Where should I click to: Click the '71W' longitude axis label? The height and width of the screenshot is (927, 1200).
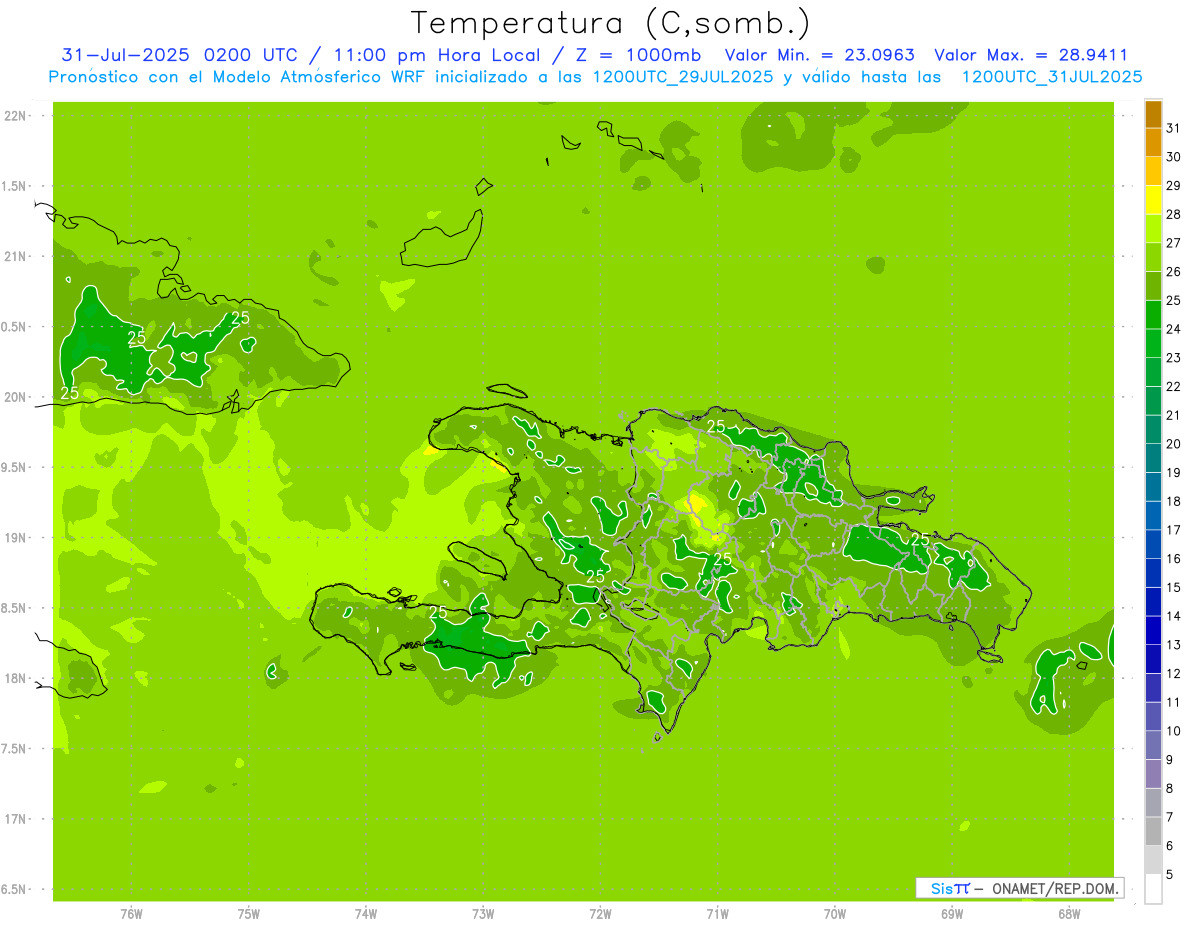717,914
